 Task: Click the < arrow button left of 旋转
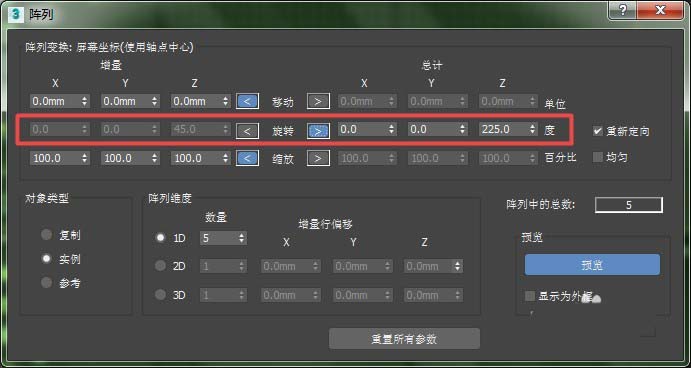click(247, 131)
